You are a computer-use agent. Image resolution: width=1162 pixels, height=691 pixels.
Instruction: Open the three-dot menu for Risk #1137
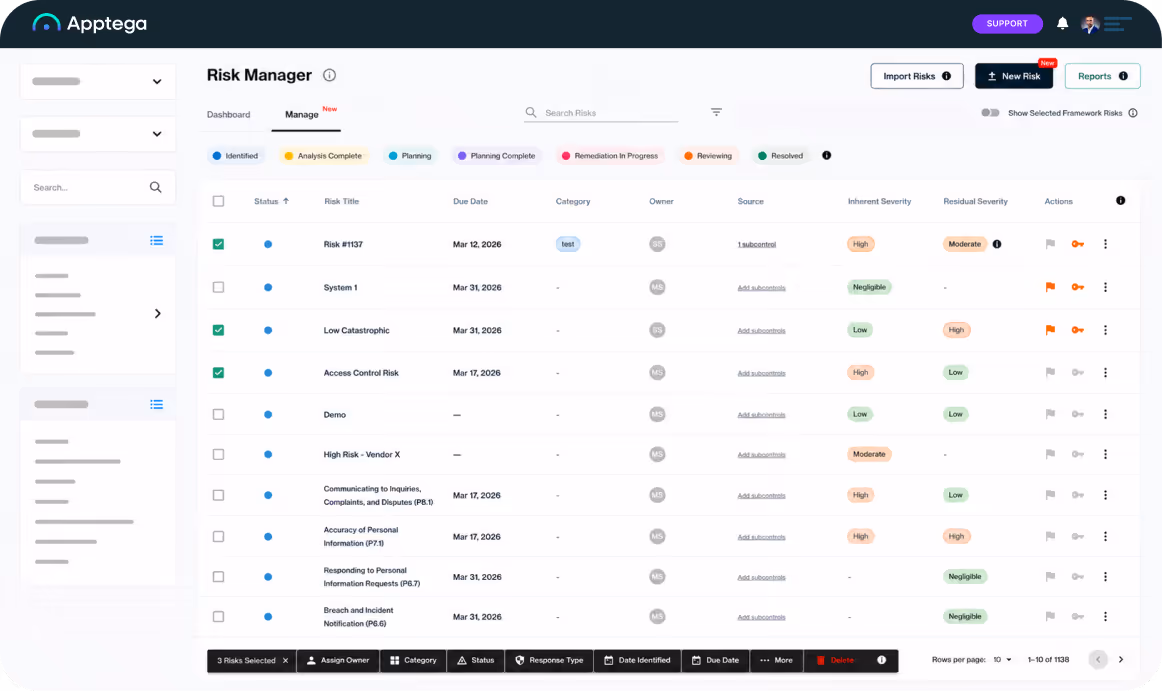[x=1105, y=244]
